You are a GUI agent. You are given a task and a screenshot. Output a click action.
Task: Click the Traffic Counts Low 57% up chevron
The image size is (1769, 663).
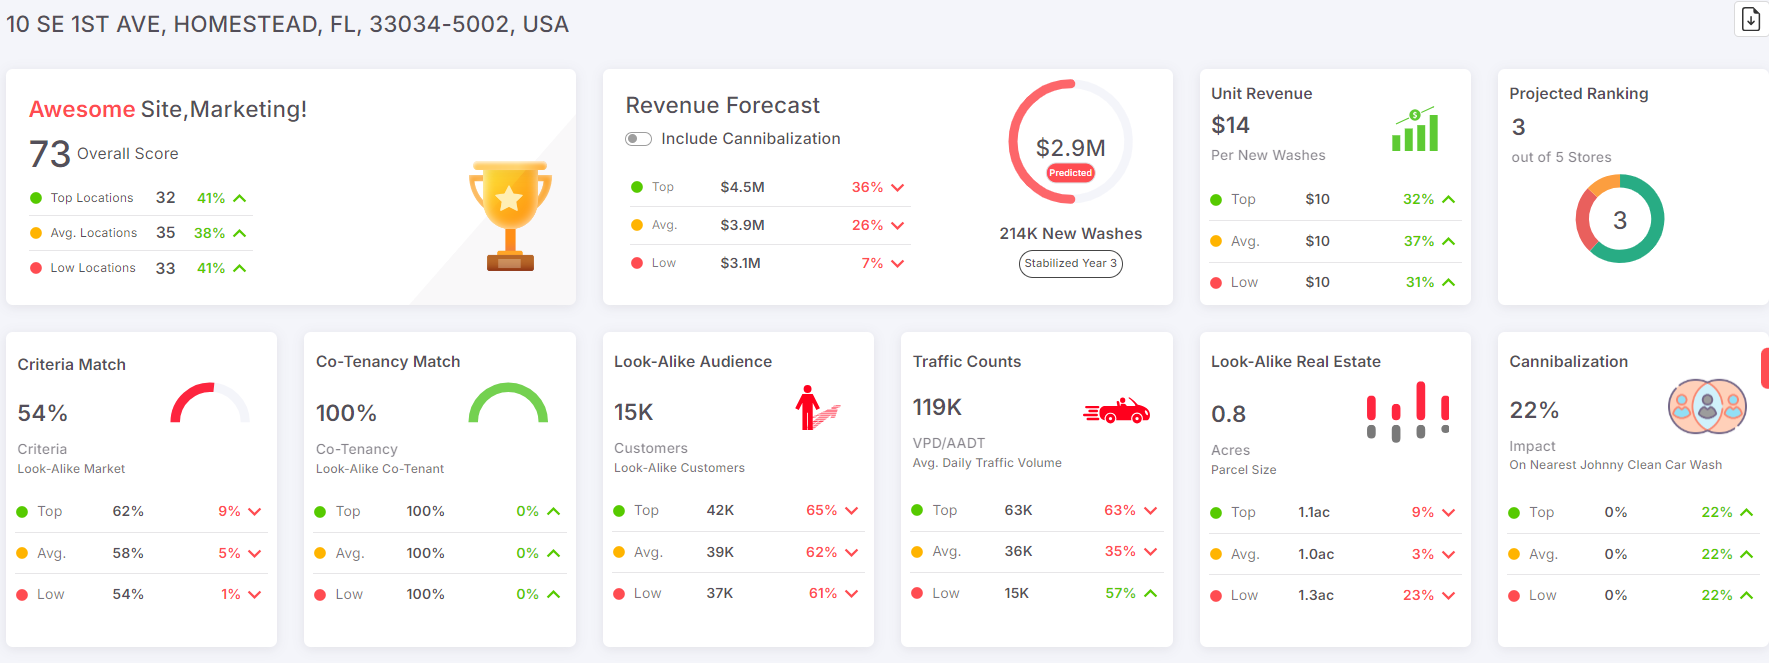pos(1150,593)
